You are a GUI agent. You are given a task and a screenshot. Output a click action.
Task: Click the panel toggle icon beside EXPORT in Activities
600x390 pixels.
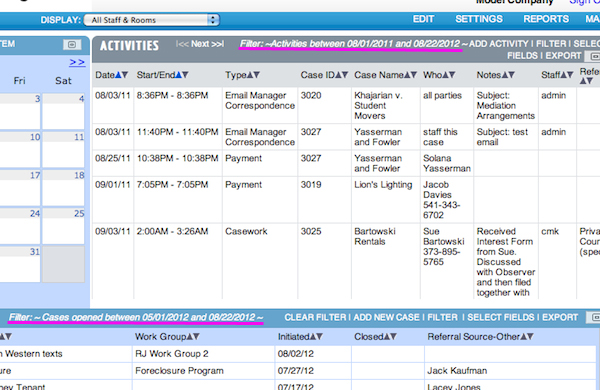point(594,56)
